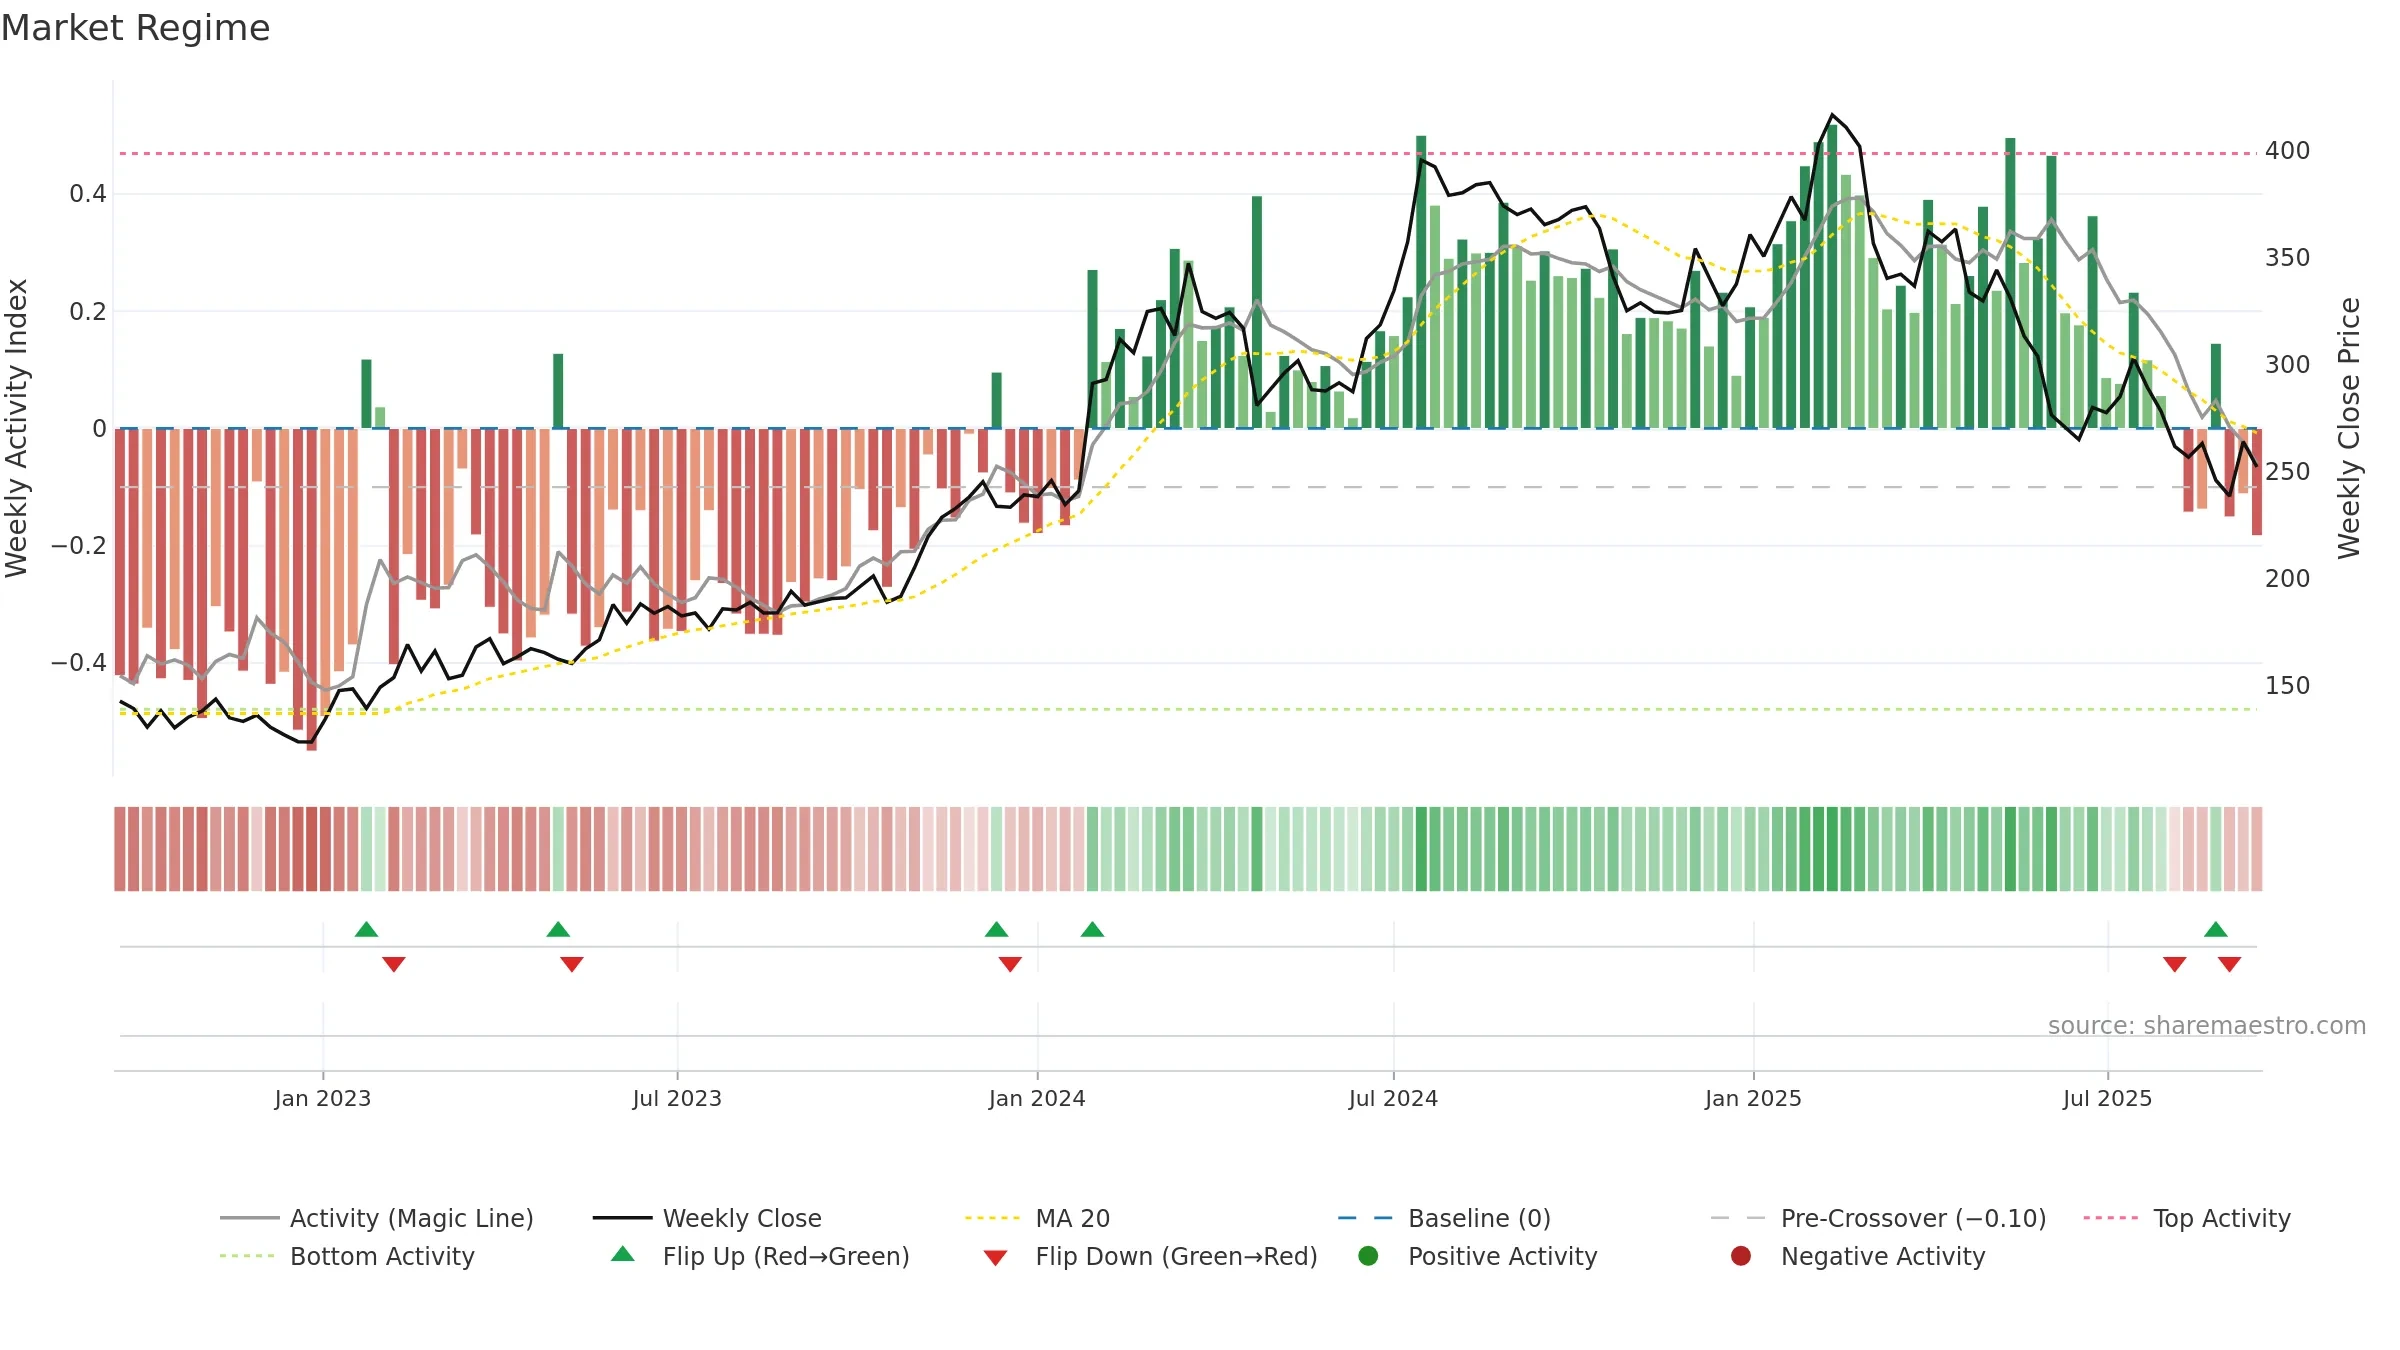This screenshot has height=1350, width=2400.
Task: Click the Weekly Activity Index axis title
Action: click(x=17, y=428)
